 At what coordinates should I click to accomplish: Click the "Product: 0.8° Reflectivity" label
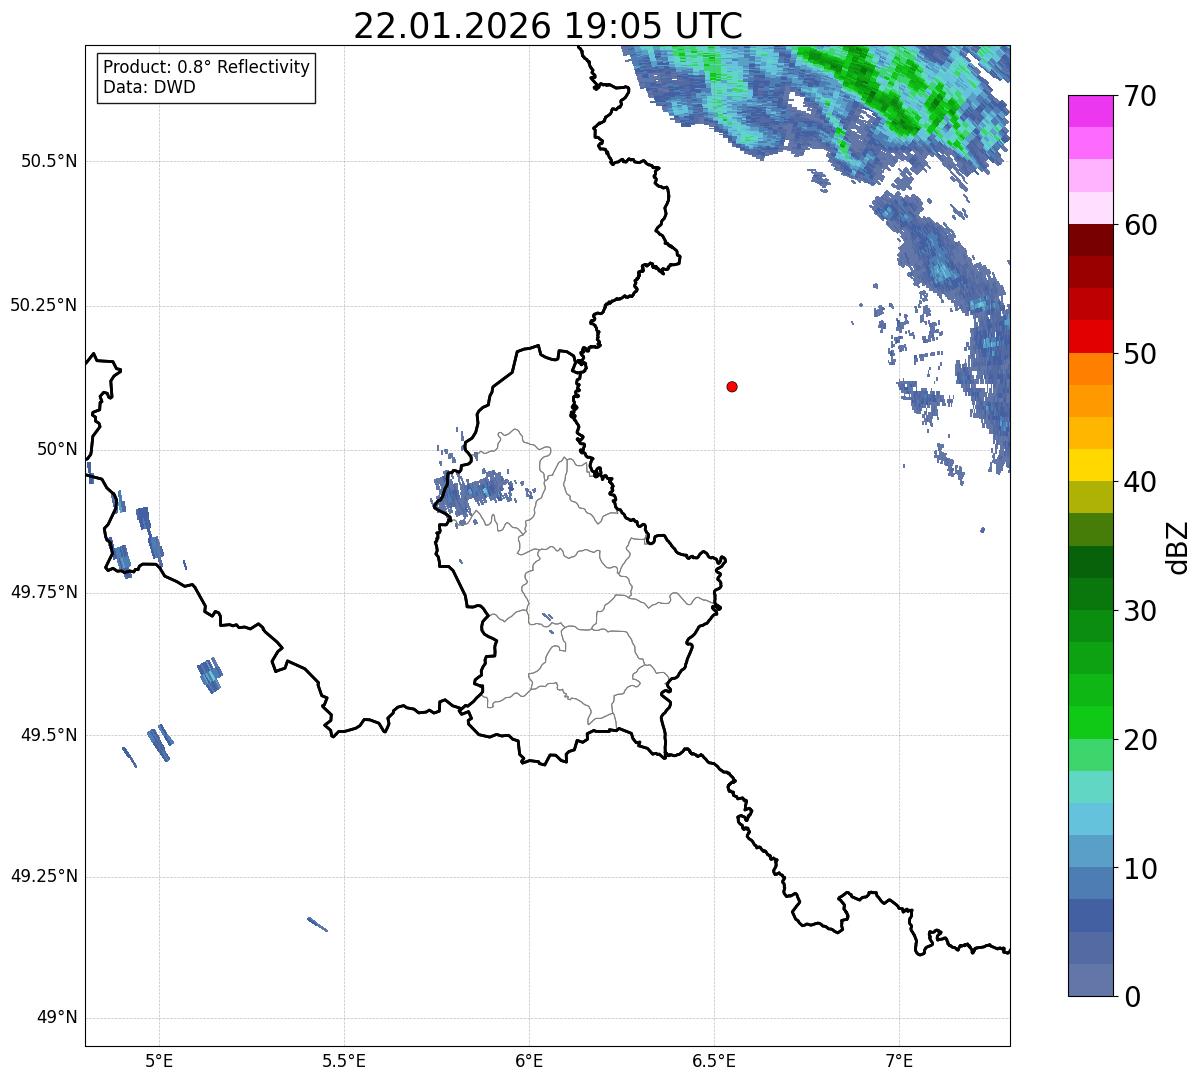tap(207, 67)
